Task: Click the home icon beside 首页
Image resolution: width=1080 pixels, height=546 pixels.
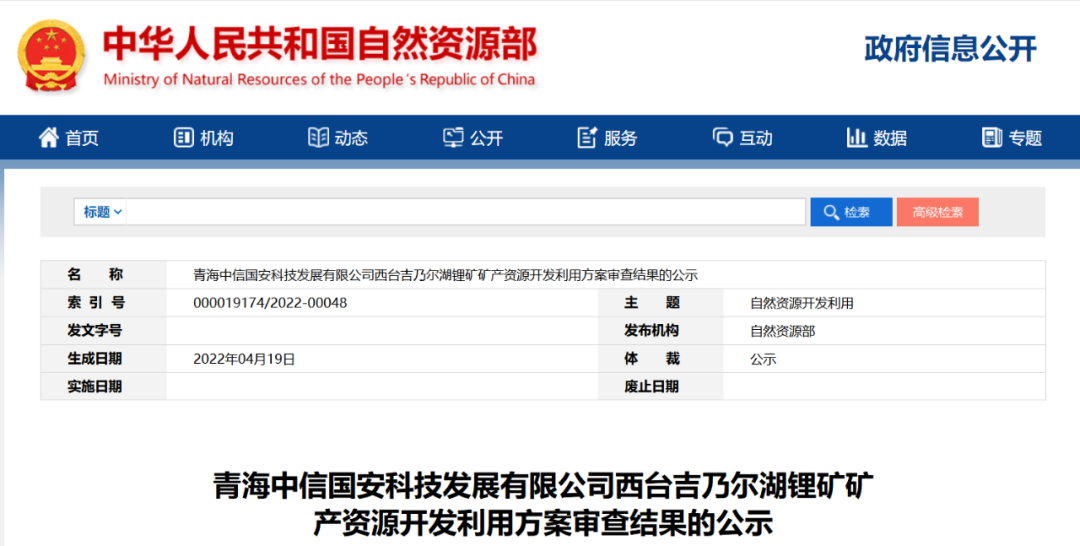Action: (x=48, y=138)
